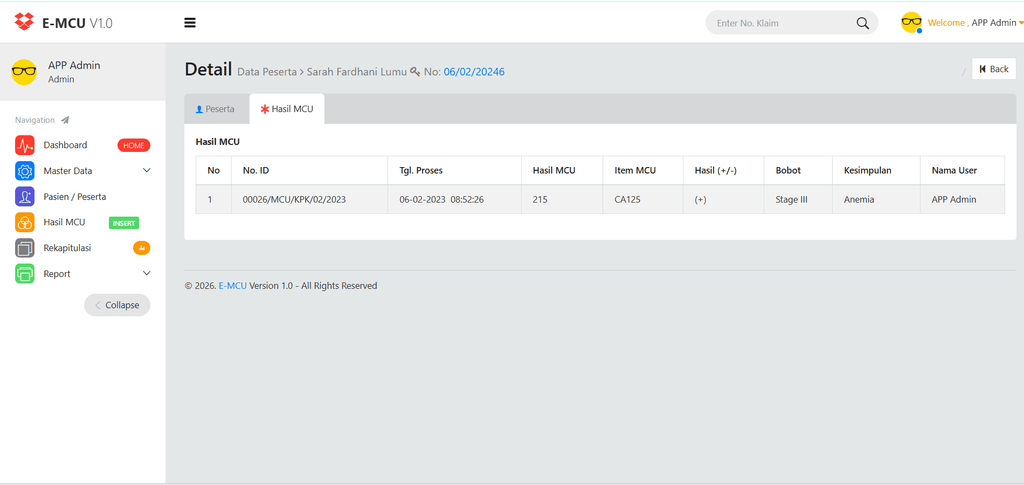Click the key icon beside participant name

point(415,72)
